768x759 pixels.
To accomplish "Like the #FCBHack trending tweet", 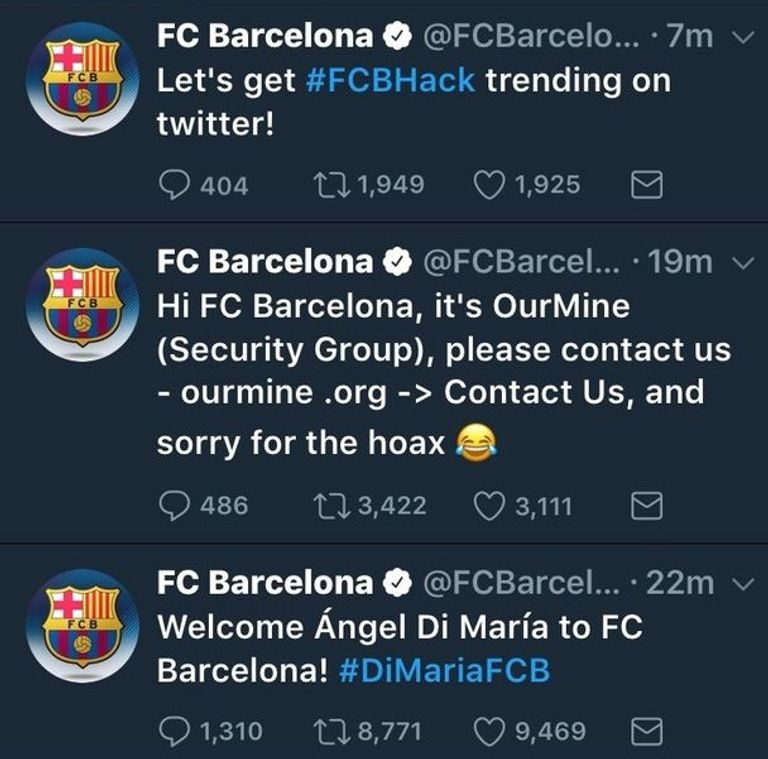I will [x=488, y=185].
